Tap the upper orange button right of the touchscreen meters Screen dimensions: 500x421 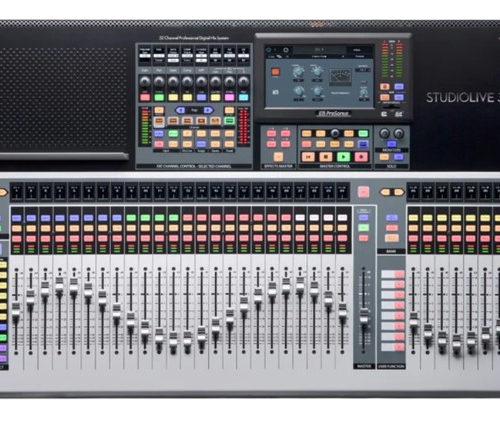coord(385,87)
